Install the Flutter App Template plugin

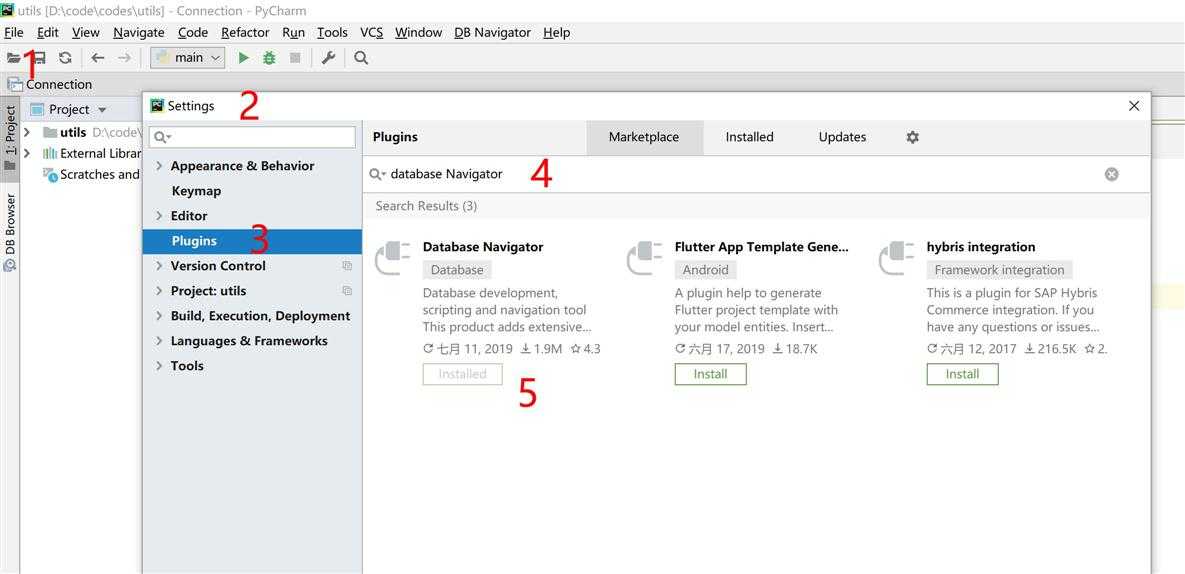[710, 374]
